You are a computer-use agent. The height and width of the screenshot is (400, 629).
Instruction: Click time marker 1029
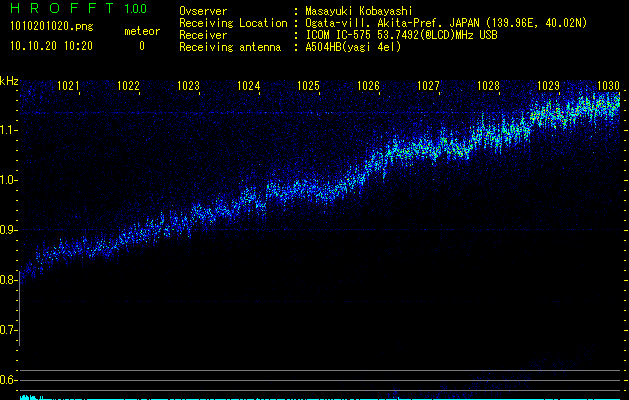click(x=548, y=86)
